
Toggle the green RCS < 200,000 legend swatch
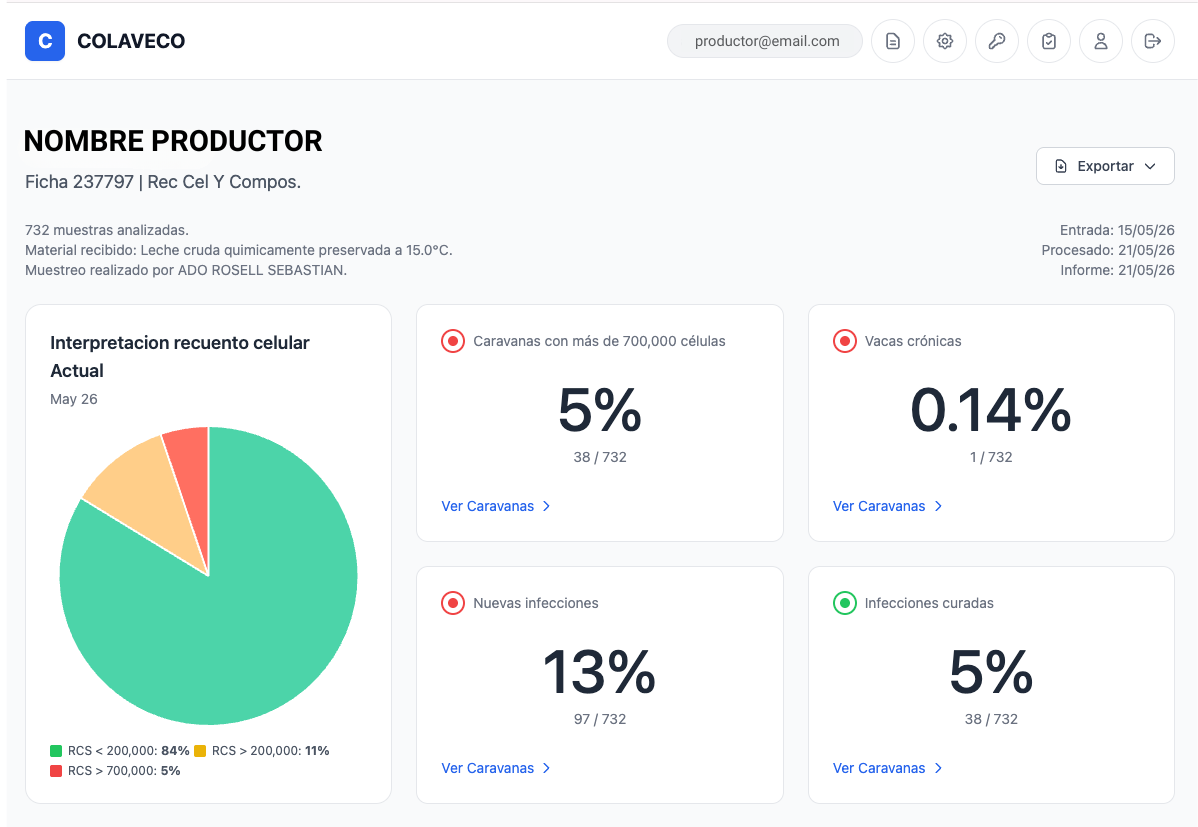pos(56,751)
